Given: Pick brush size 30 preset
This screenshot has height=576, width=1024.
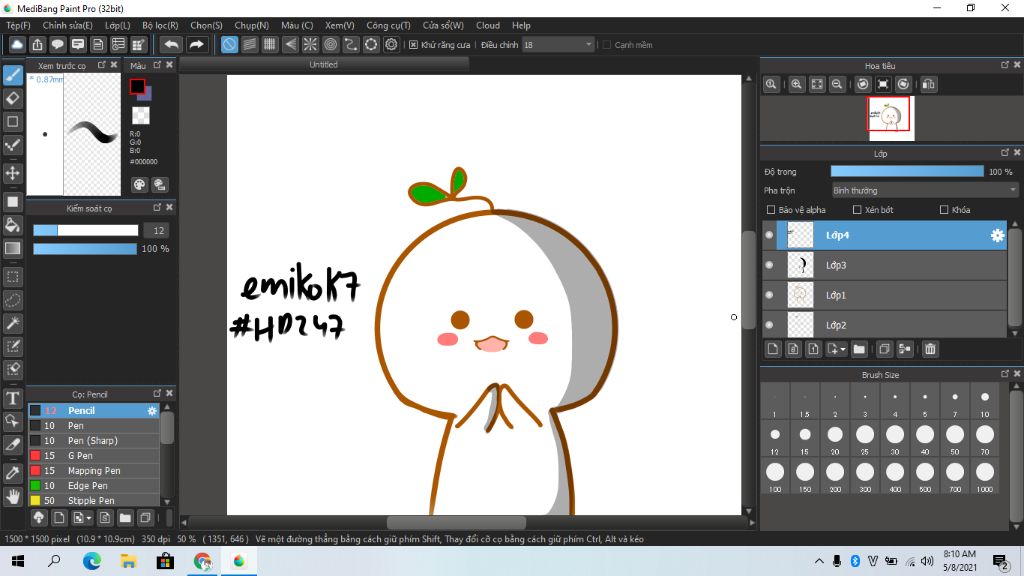Looking at the screenshot, I should (x=895, y=439).
